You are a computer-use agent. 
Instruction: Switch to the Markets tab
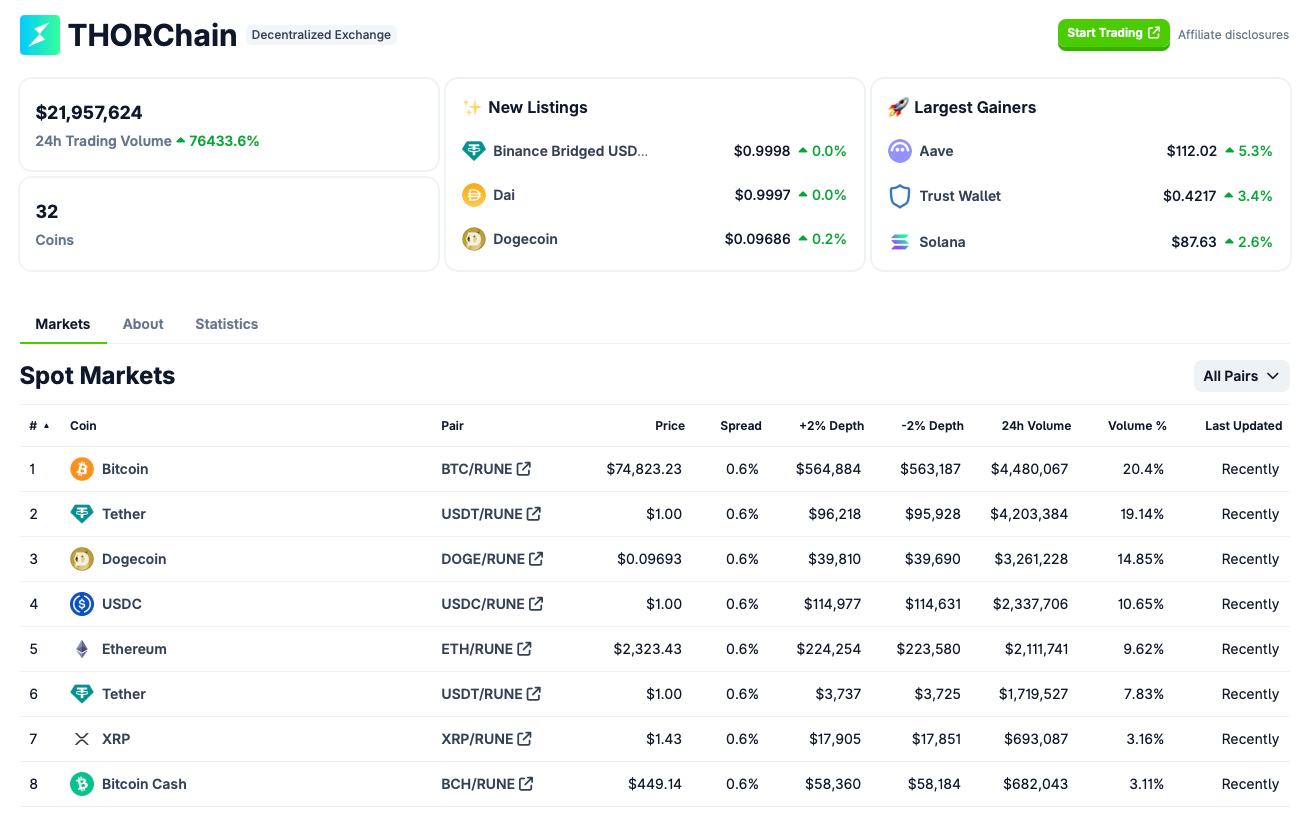[63, 324]
